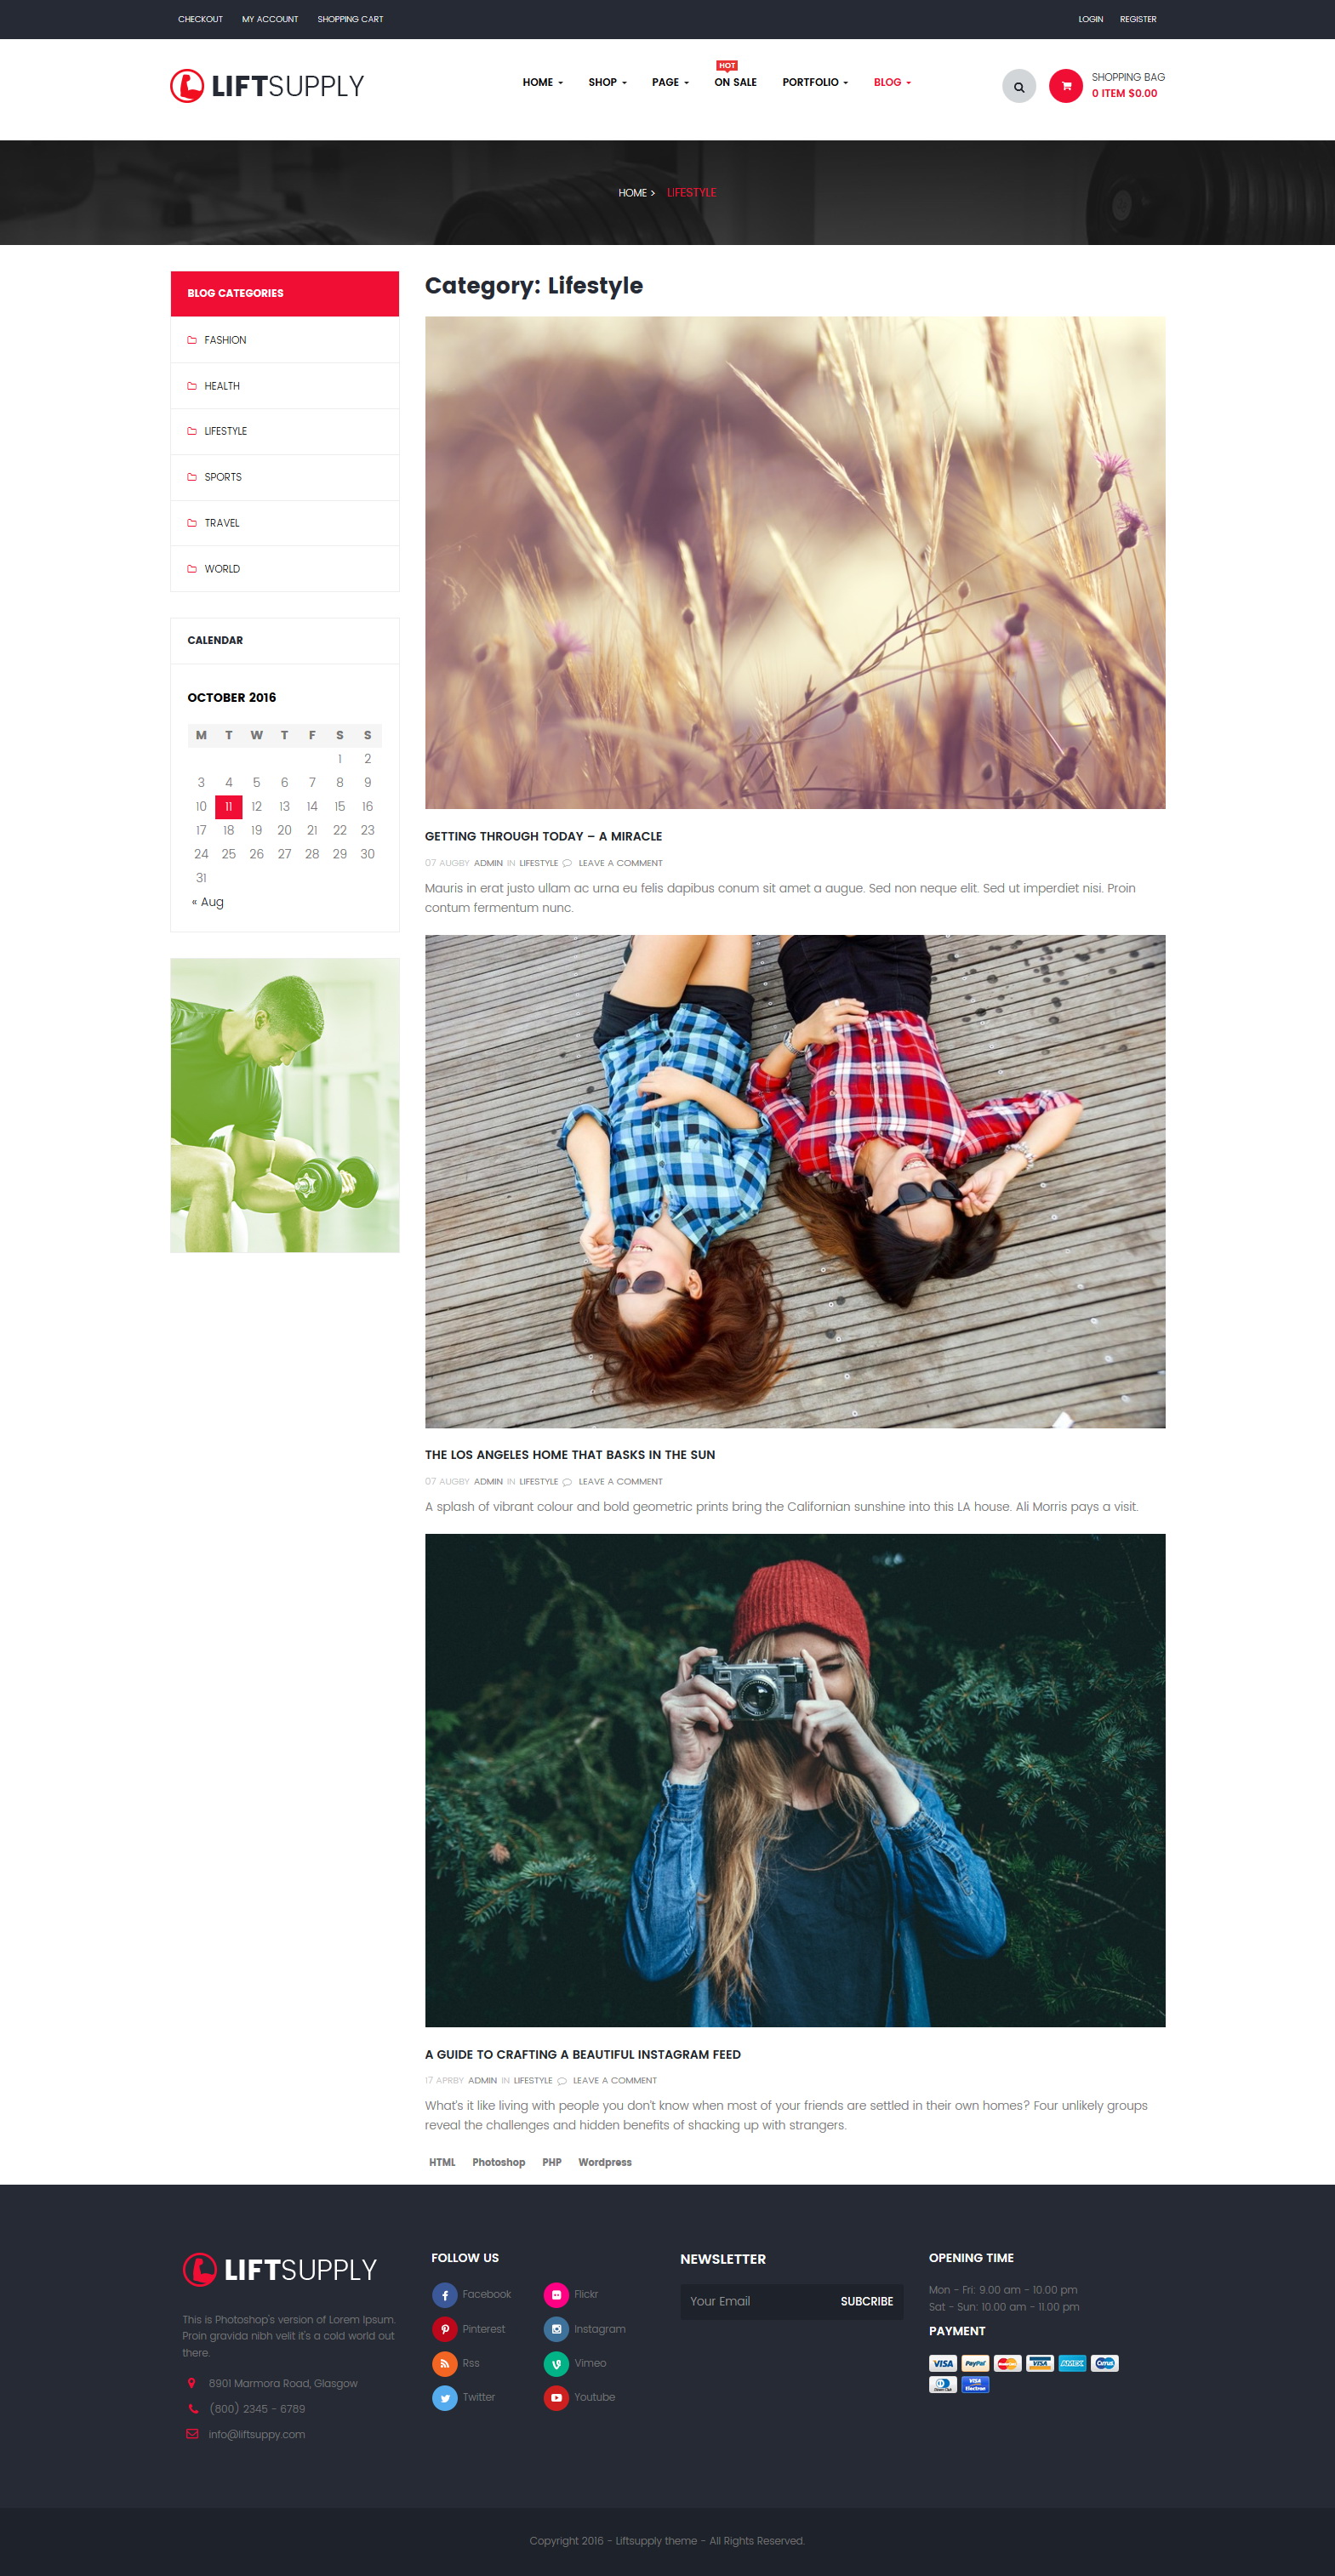Open the Portfolio dropdown menu
This screenshot has height=2576, width=1335.
(815, 82)
